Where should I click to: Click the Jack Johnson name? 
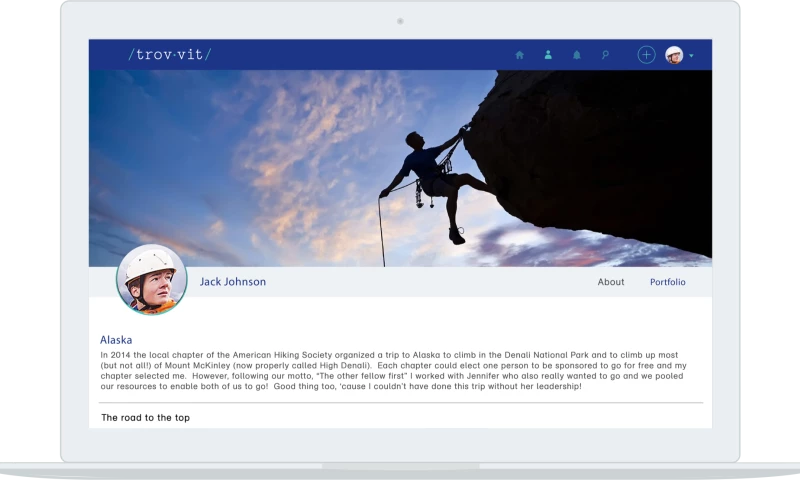(x=233, y=282)
